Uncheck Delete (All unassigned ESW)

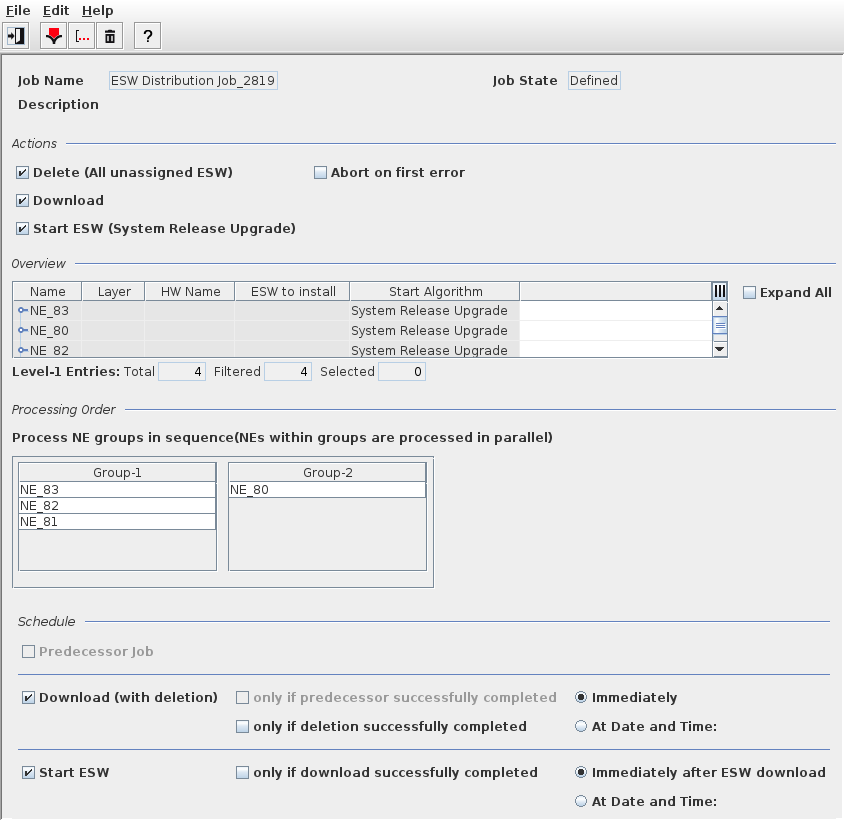point(23,173)
